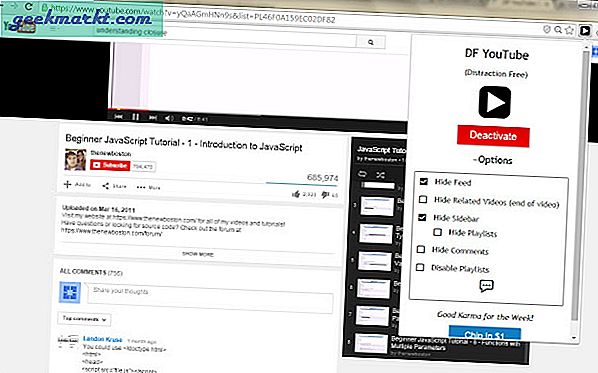The image size is (598, 373).
Task: Skip to the previous video in player
Action: pyautogui.click(x=119, y=116)
